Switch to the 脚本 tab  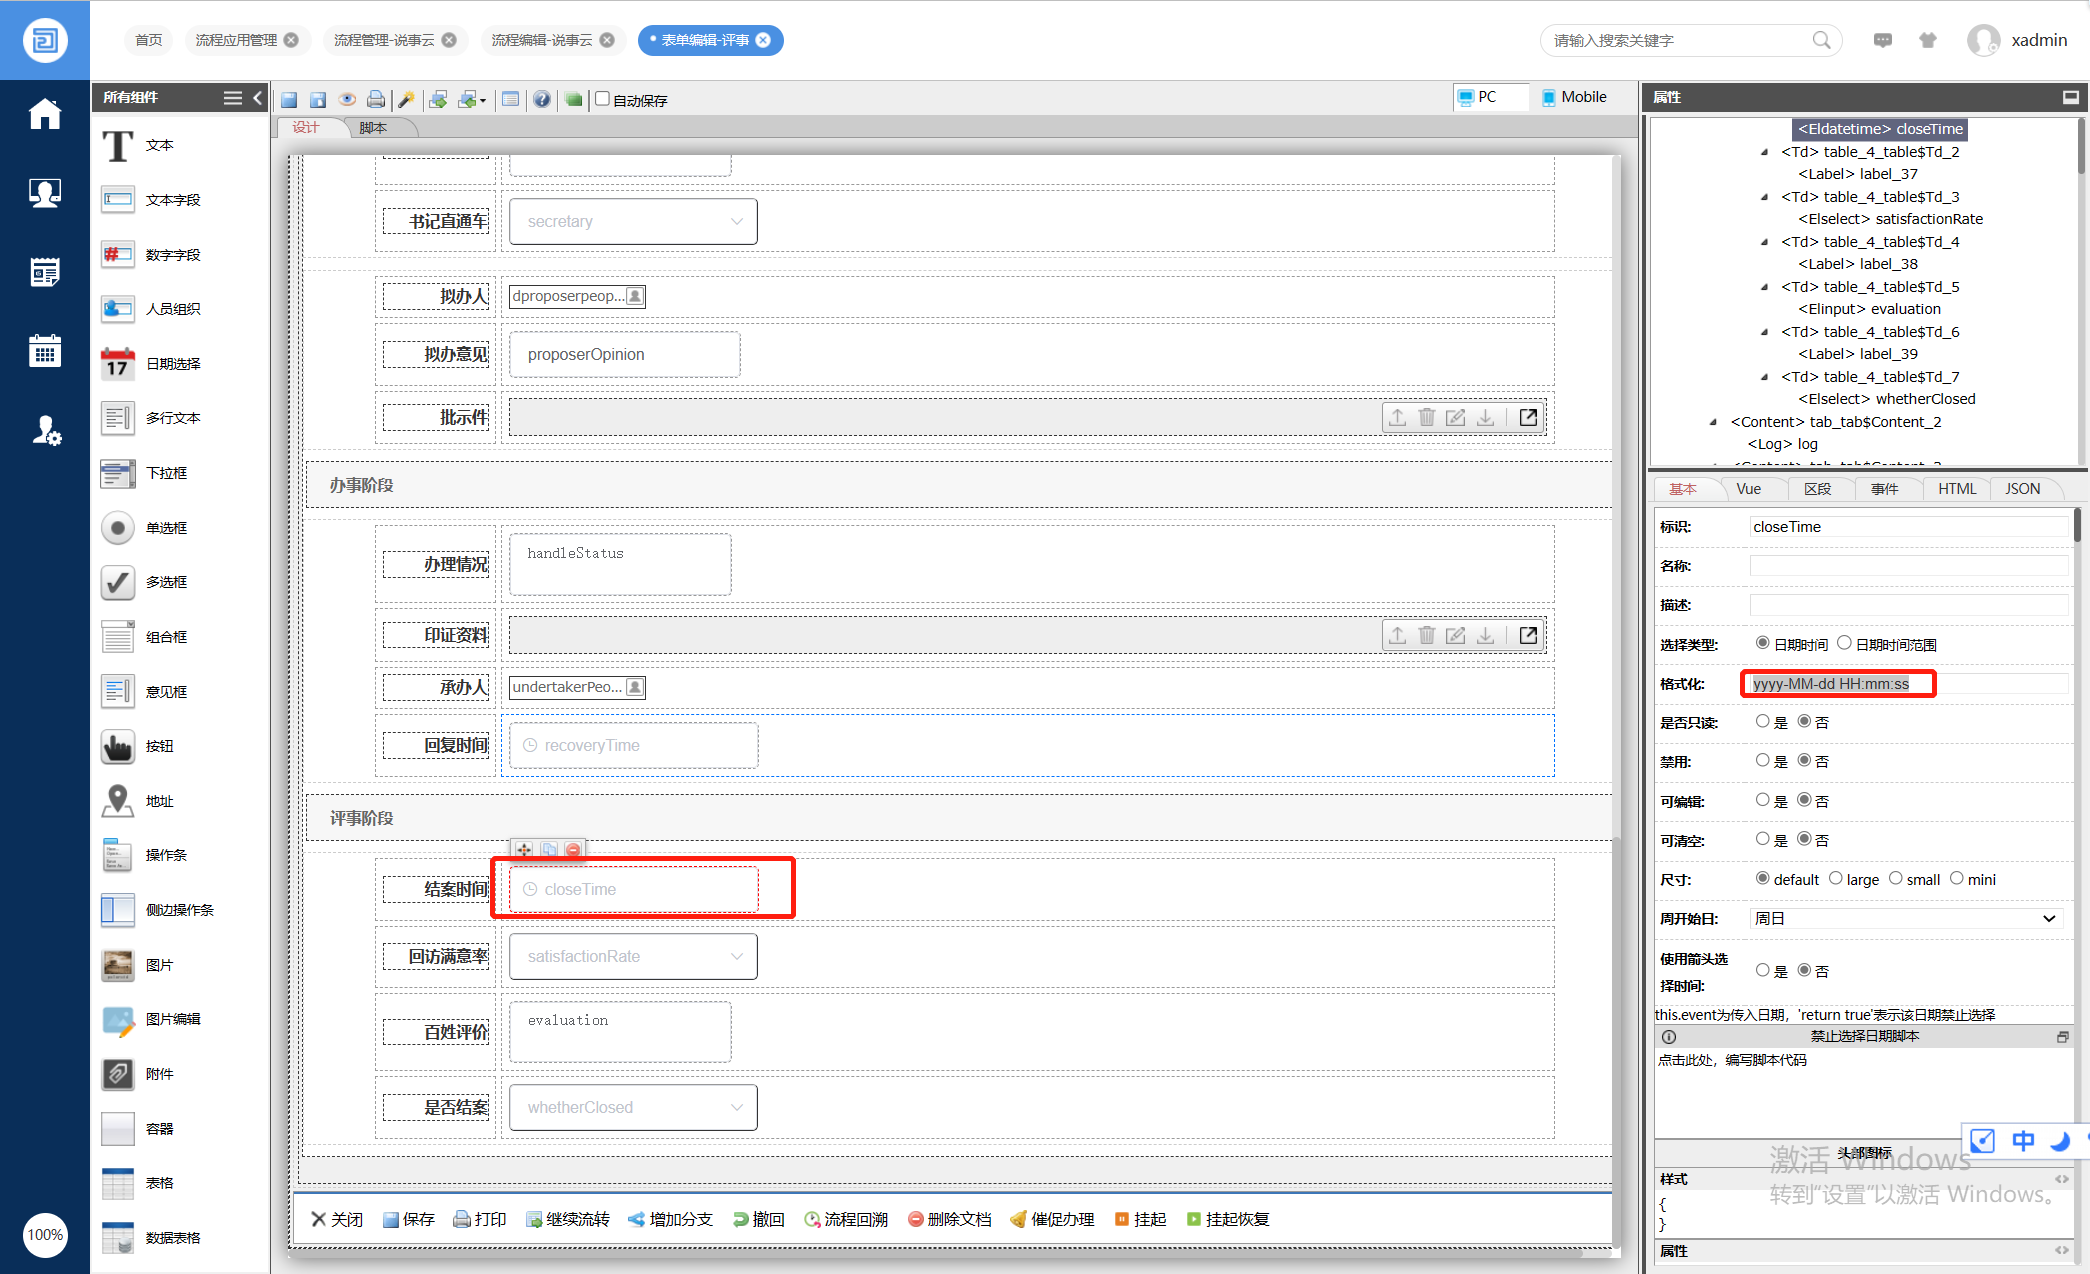(373, 128)
